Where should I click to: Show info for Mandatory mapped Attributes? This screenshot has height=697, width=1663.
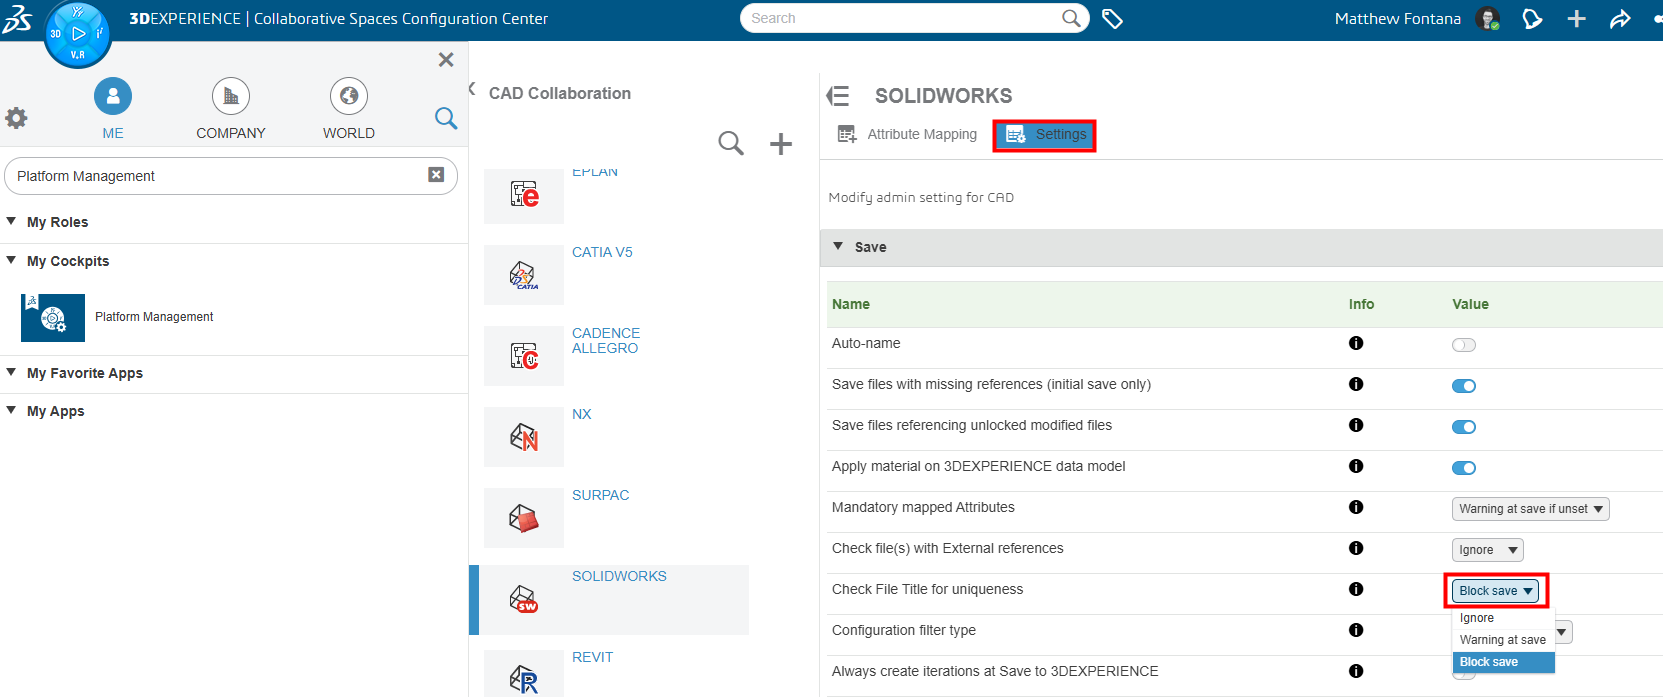1356,507
